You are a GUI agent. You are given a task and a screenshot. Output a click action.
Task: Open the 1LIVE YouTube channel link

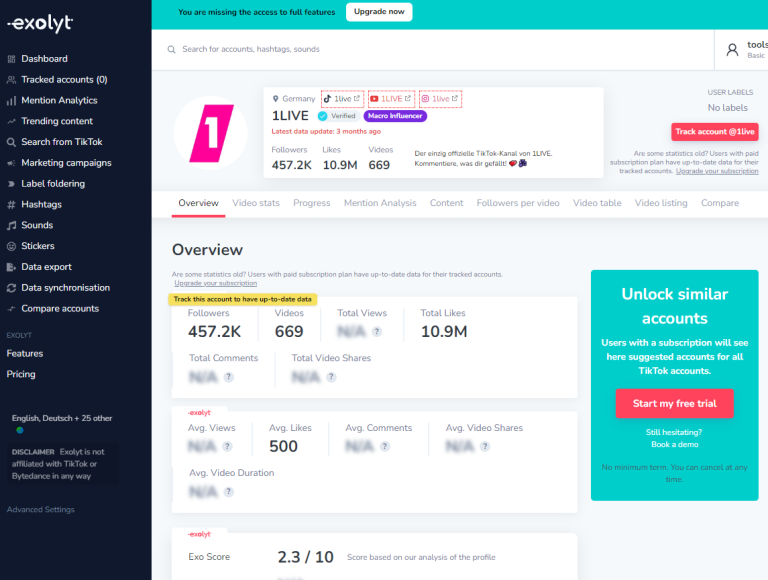click(391, 99)
